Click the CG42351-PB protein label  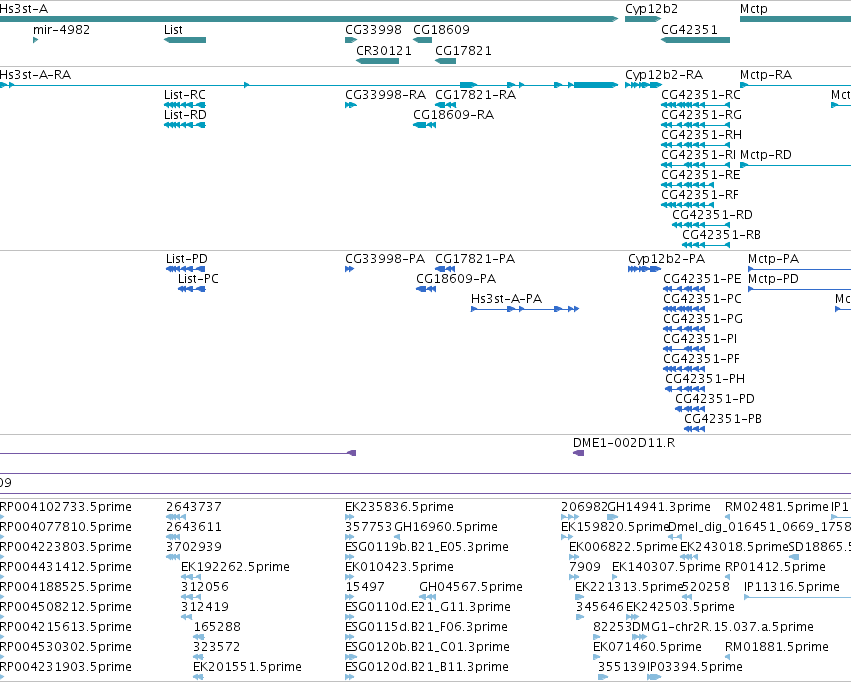723,419
